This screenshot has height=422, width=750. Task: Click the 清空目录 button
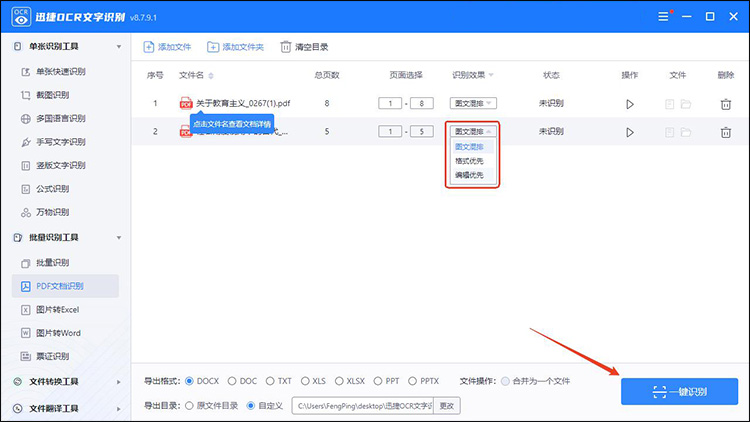[304, 47]
